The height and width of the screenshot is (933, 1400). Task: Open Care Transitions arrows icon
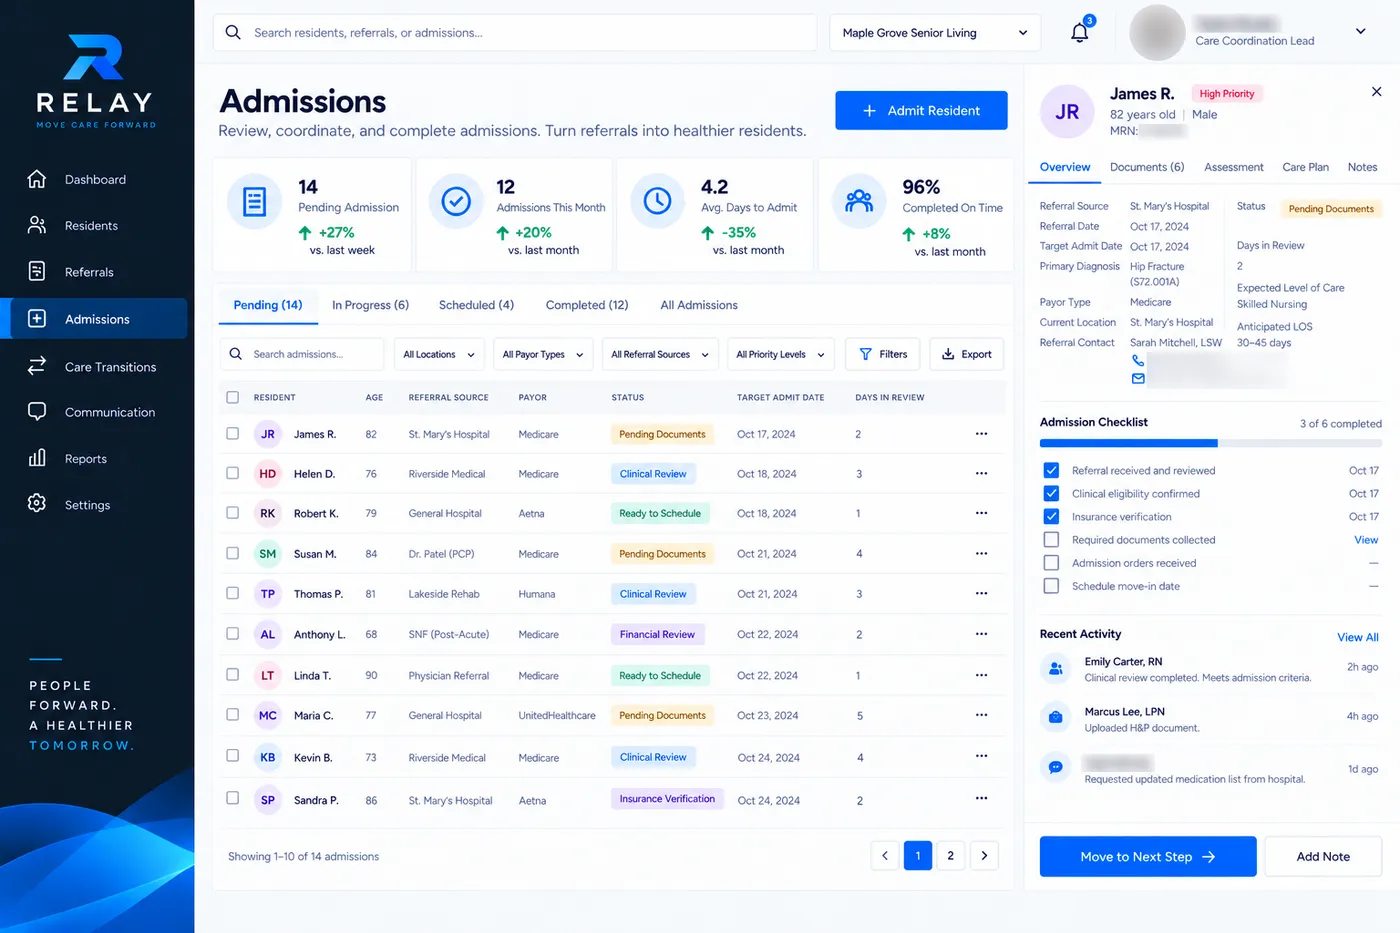coord(37,366)
